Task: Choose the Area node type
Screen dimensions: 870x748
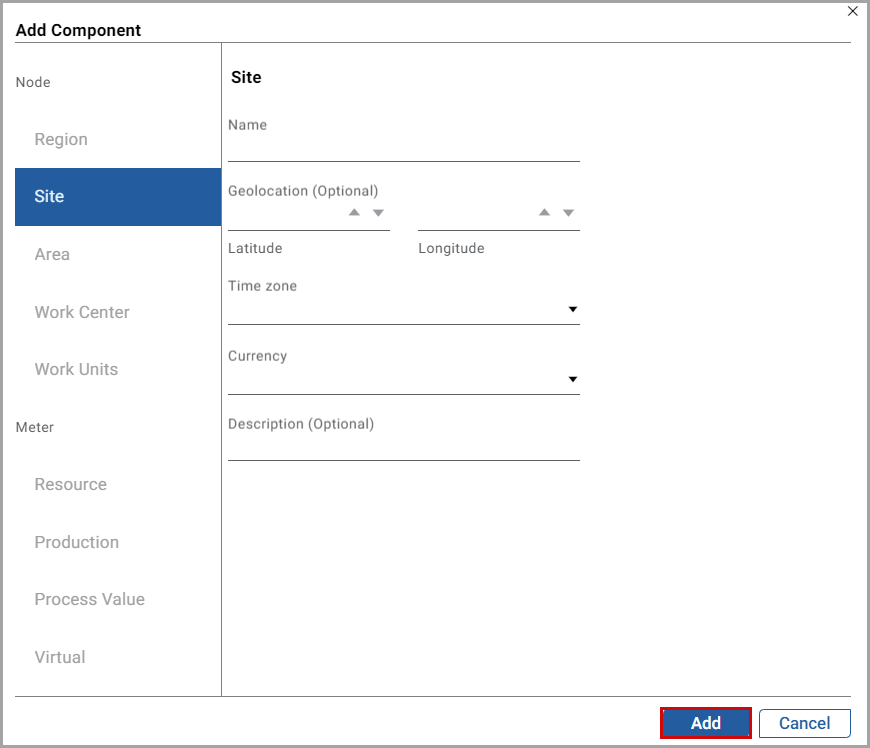Action: (x=52, y=254)
